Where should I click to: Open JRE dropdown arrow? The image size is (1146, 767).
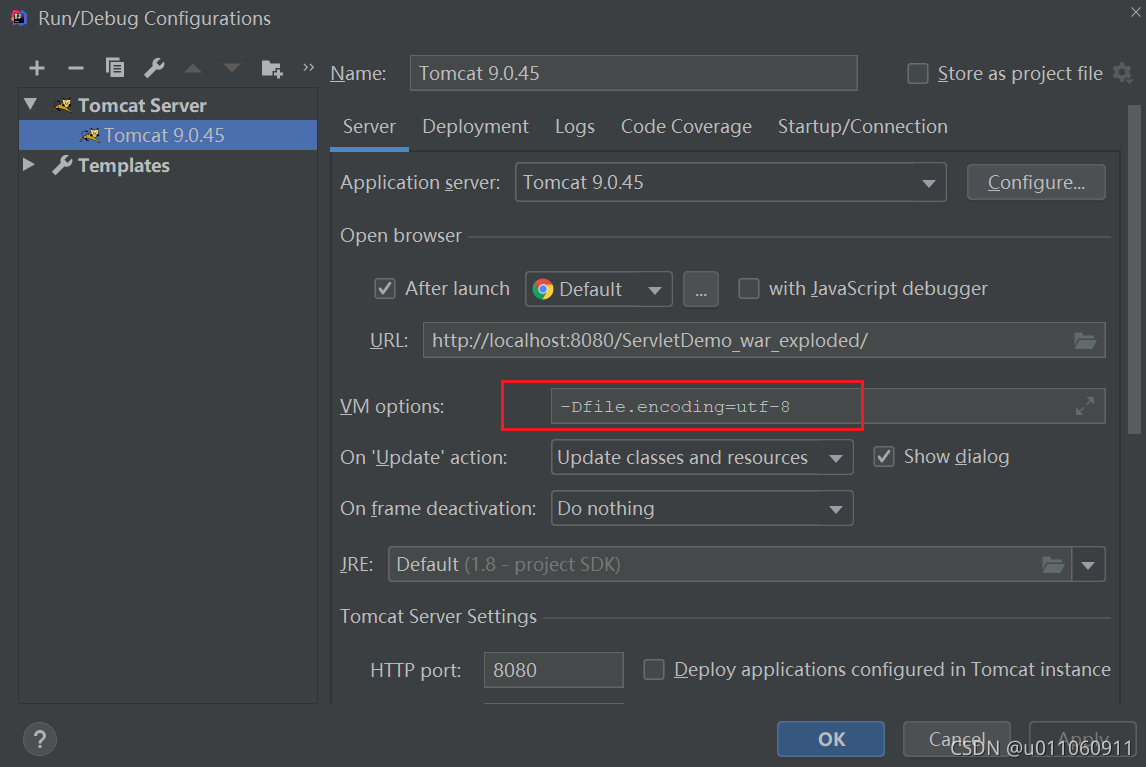[x=1088, y=564]
